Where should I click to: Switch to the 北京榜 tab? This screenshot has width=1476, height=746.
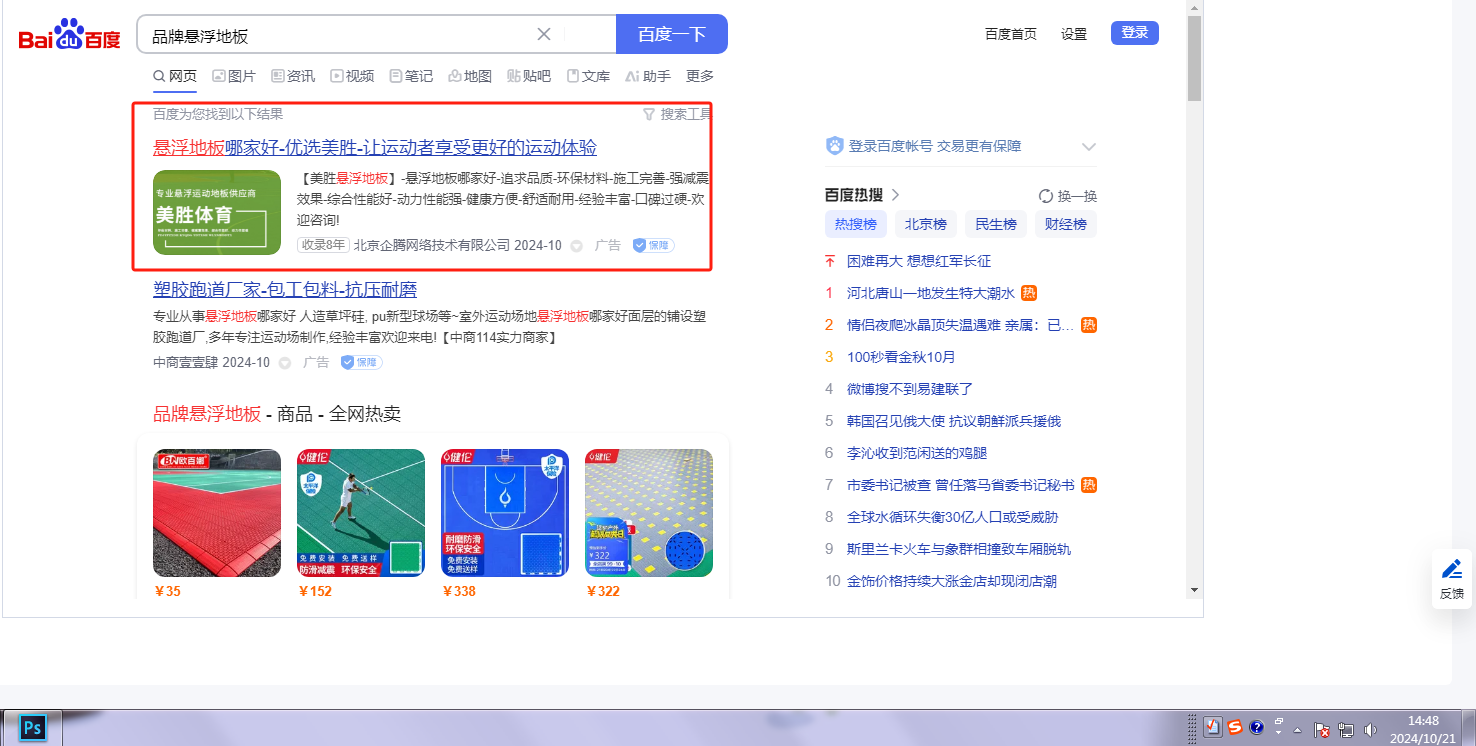tap(926, 224)
